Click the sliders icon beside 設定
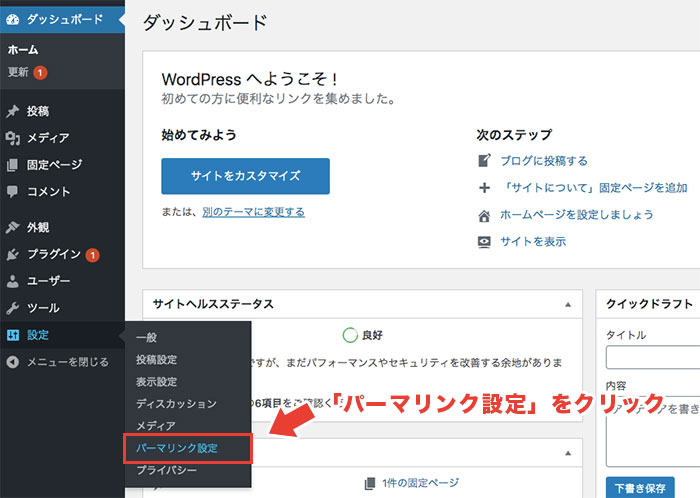Viewport: 700px width, 498px height. coord(12,335)
